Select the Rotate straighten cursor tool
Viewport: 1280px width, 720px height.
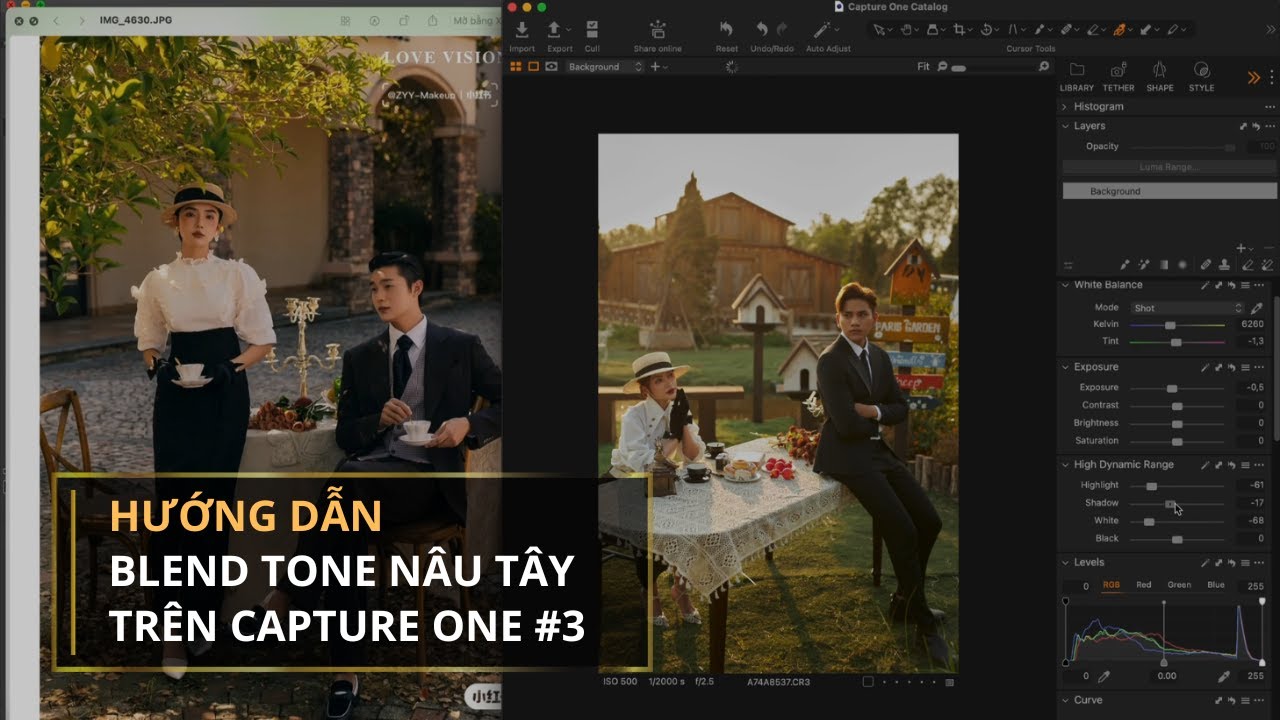coord(986,30)
